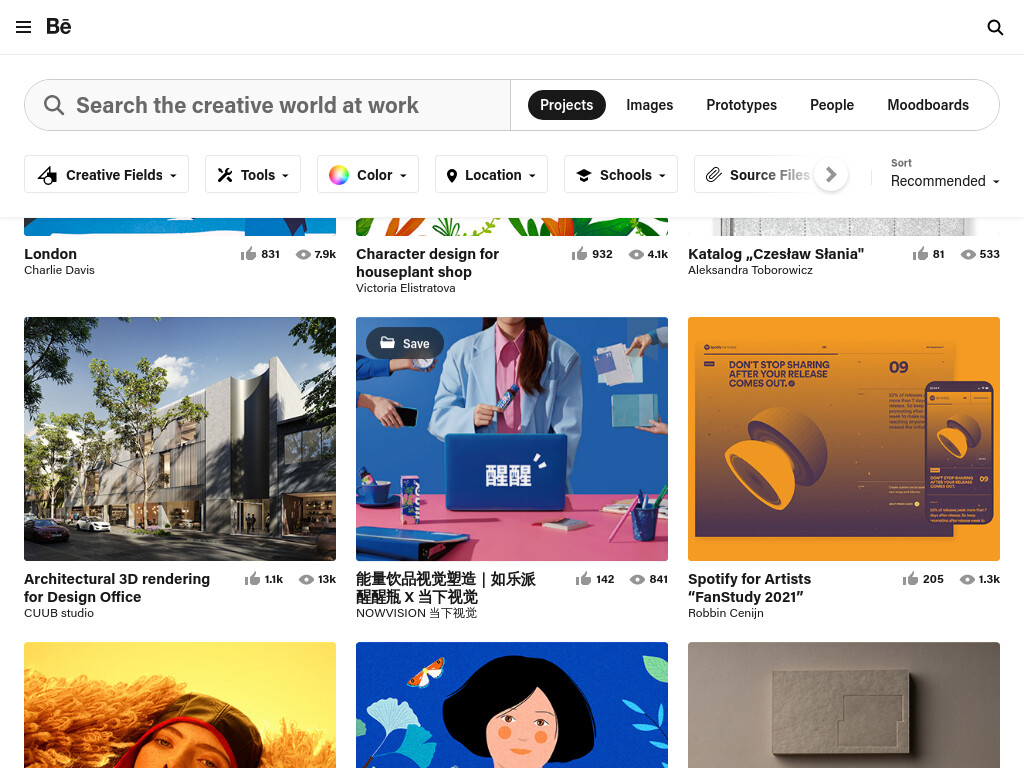Open 'Architectural 3D rendering for Design Office' title
This screenshot has height=768, width=1024.
(x=117, y=588)
